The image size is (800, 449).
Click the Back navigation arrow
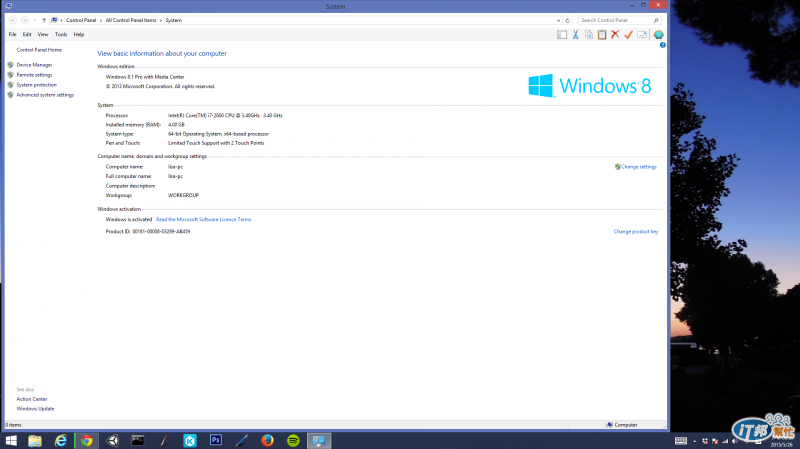coord(13,20)
